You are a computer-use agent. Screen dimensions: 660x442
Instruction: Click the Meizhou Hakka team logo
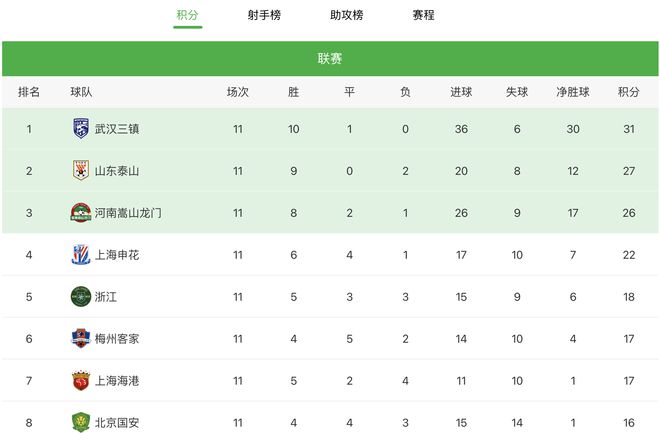(81, 338)
